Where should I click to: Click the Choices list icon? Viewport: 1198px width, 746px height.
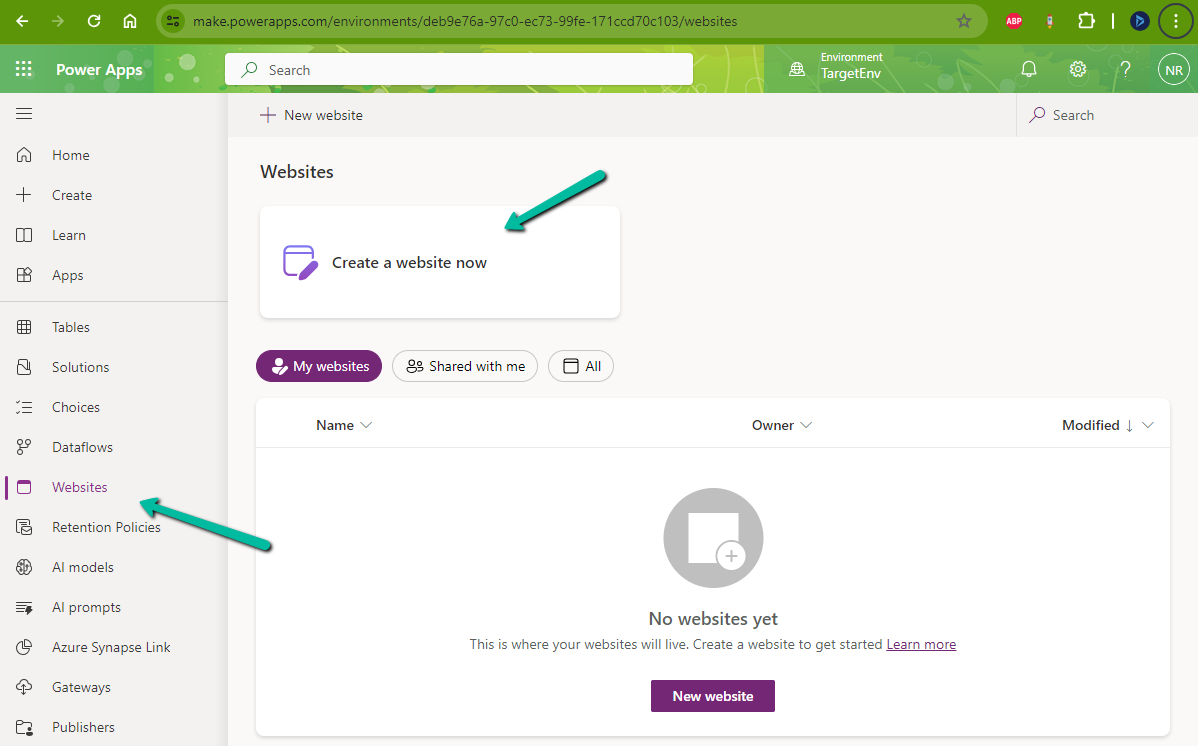click(x=24, y=407)
